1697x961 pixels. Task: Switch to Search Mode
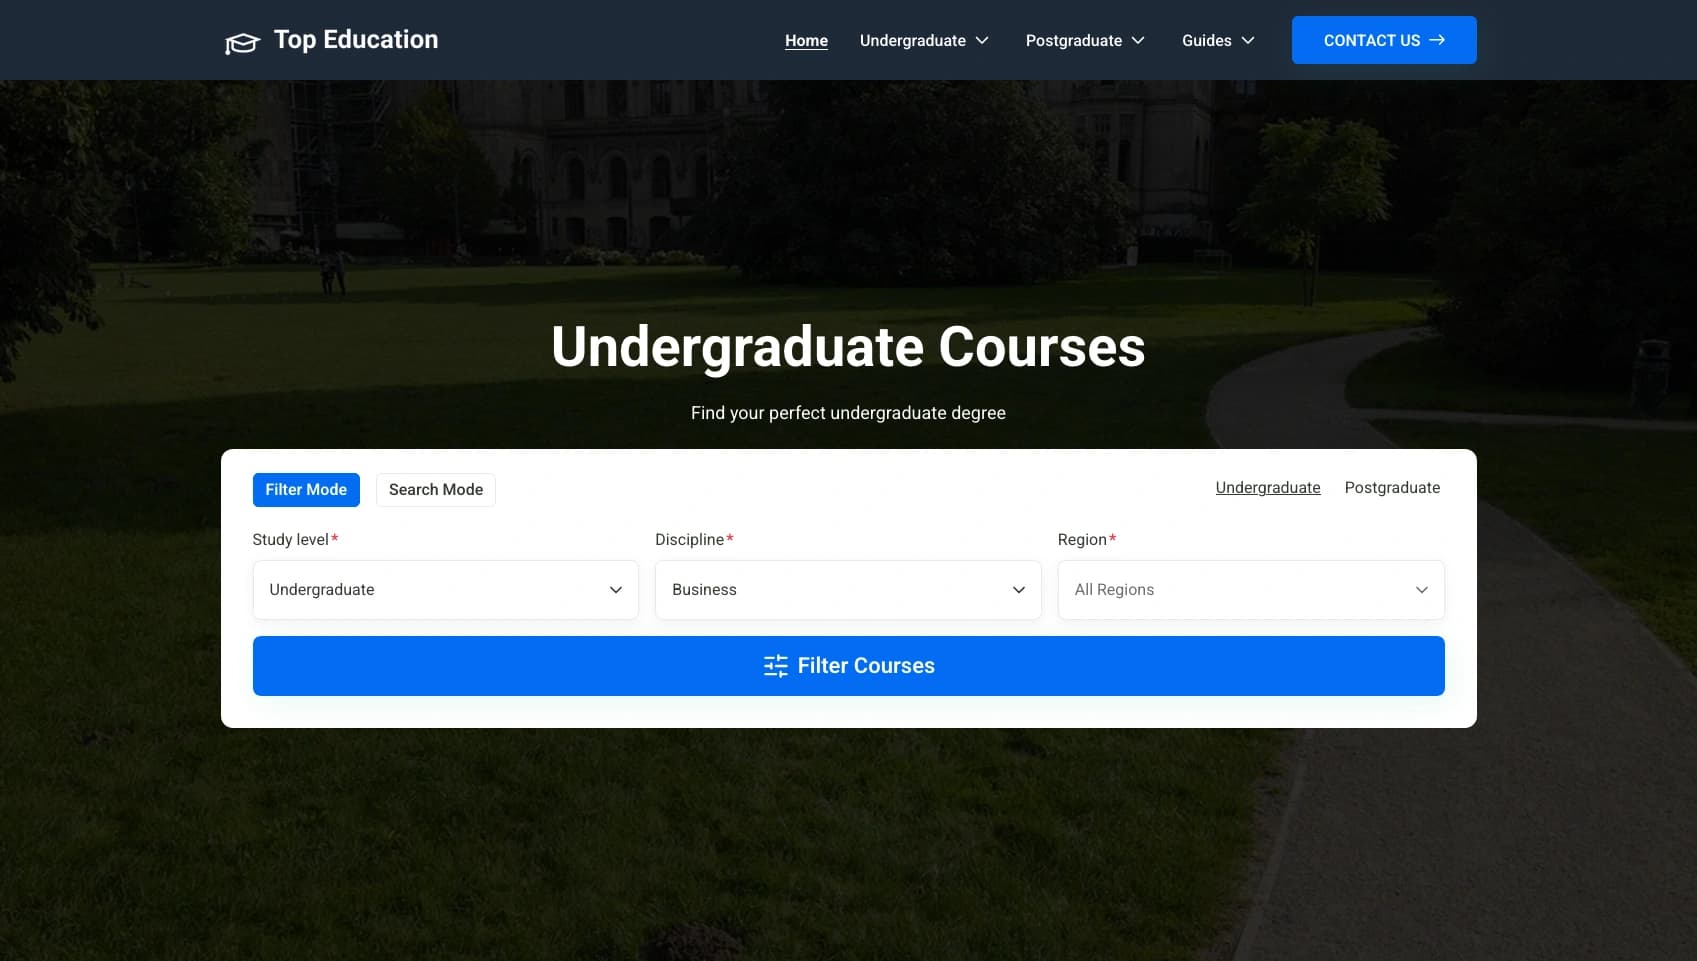click(435, 489)
